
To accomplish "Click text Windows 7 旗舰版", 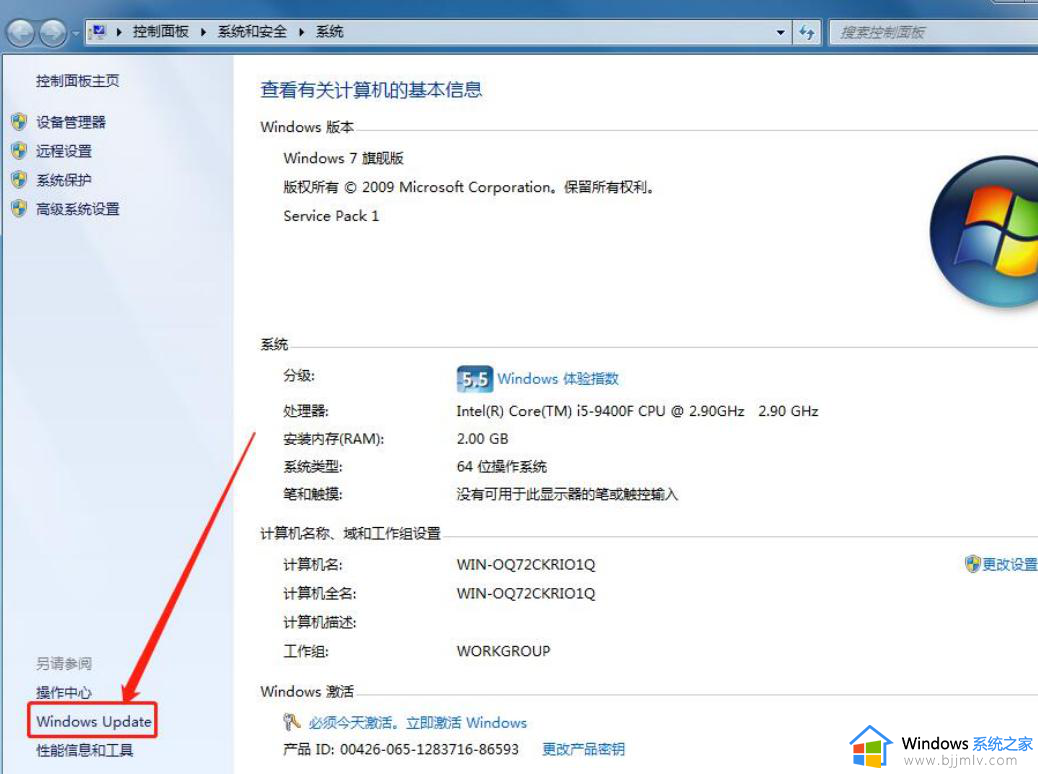I will pos(343,158).
